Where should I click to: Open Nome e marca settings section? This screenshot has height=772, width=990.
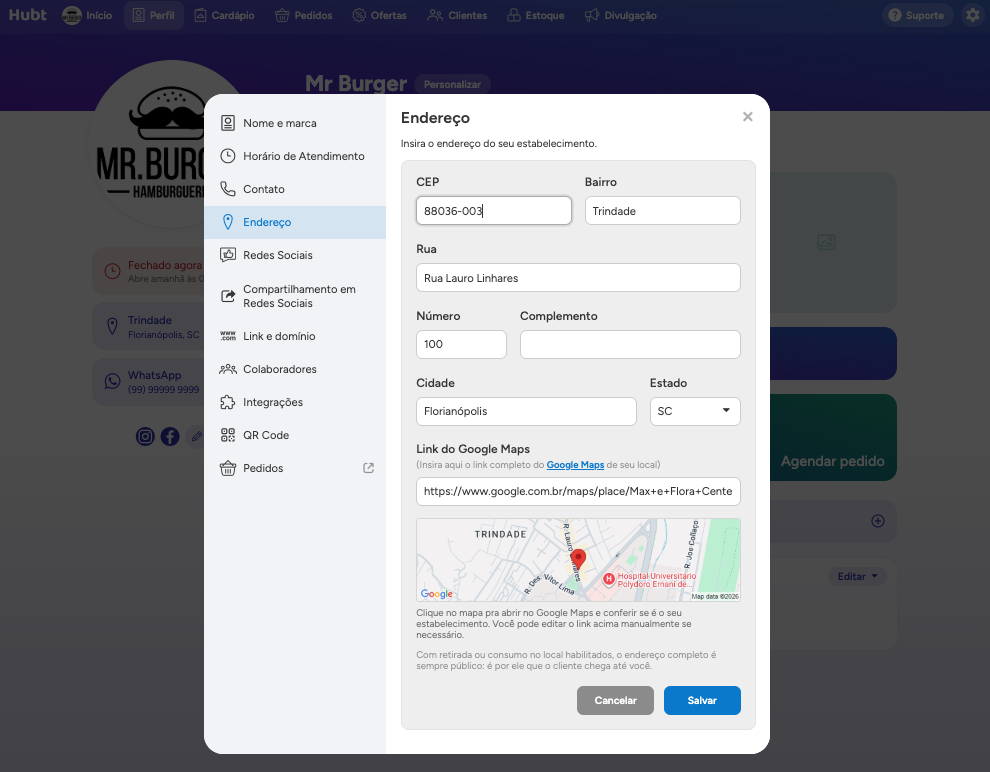tap(295, 123)
